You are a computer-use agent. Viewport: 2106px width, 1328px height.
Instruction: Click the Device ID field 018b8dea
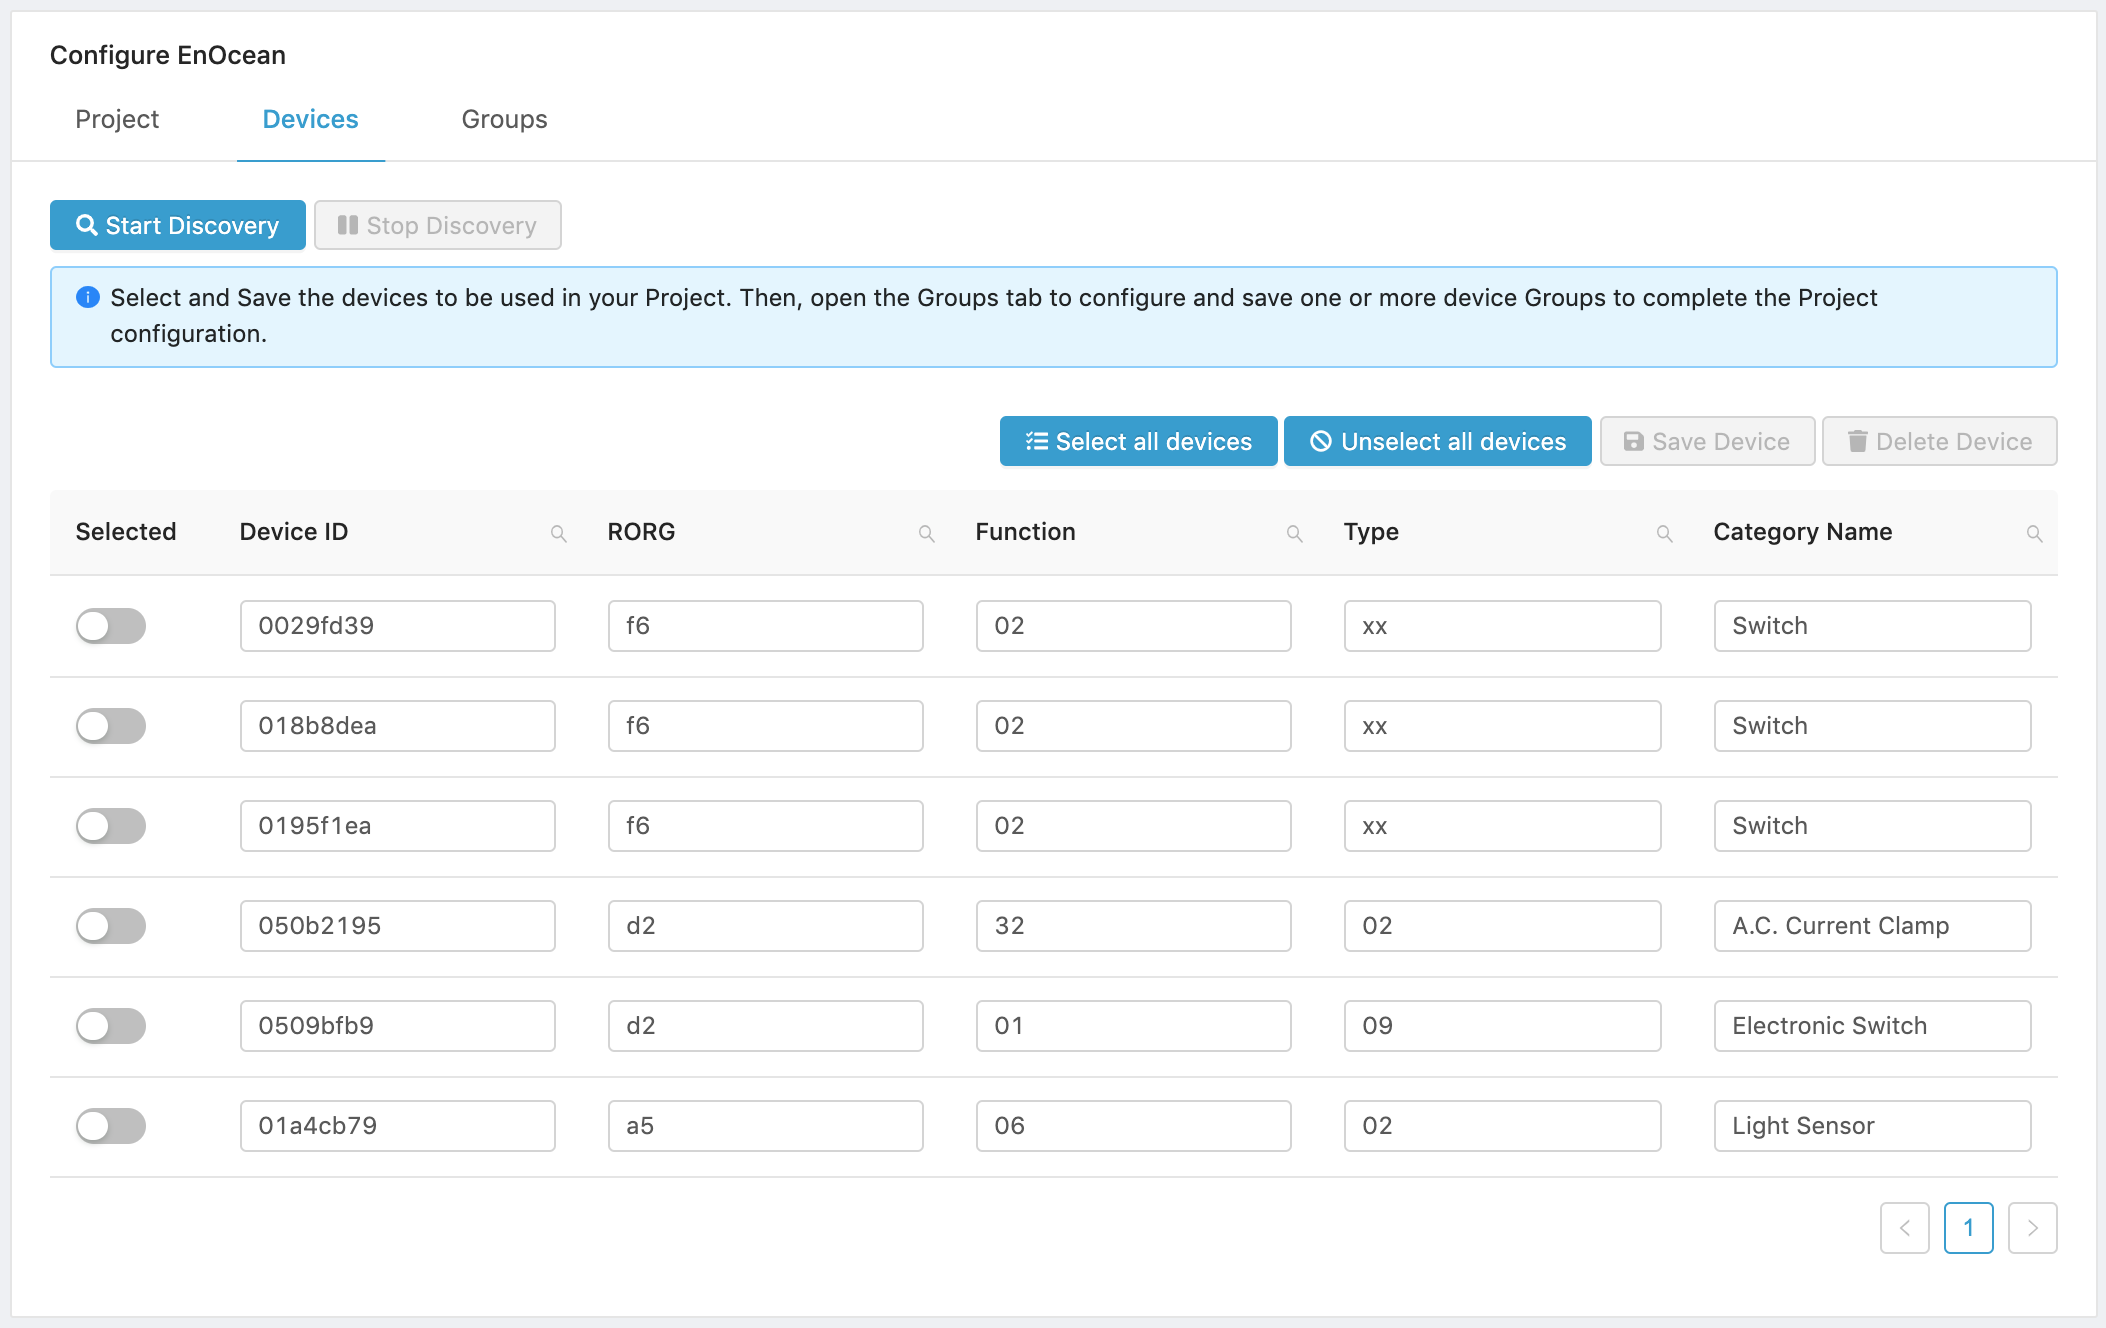coord(398,726)
